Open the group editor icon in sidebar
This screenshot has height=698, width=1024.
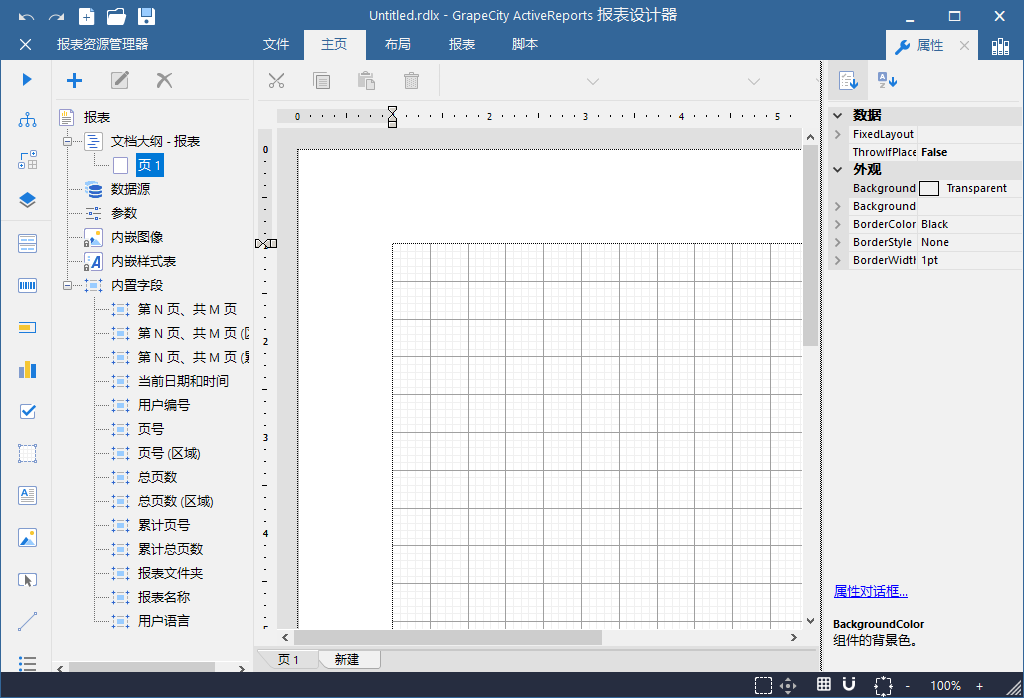[x=27, y=160]
